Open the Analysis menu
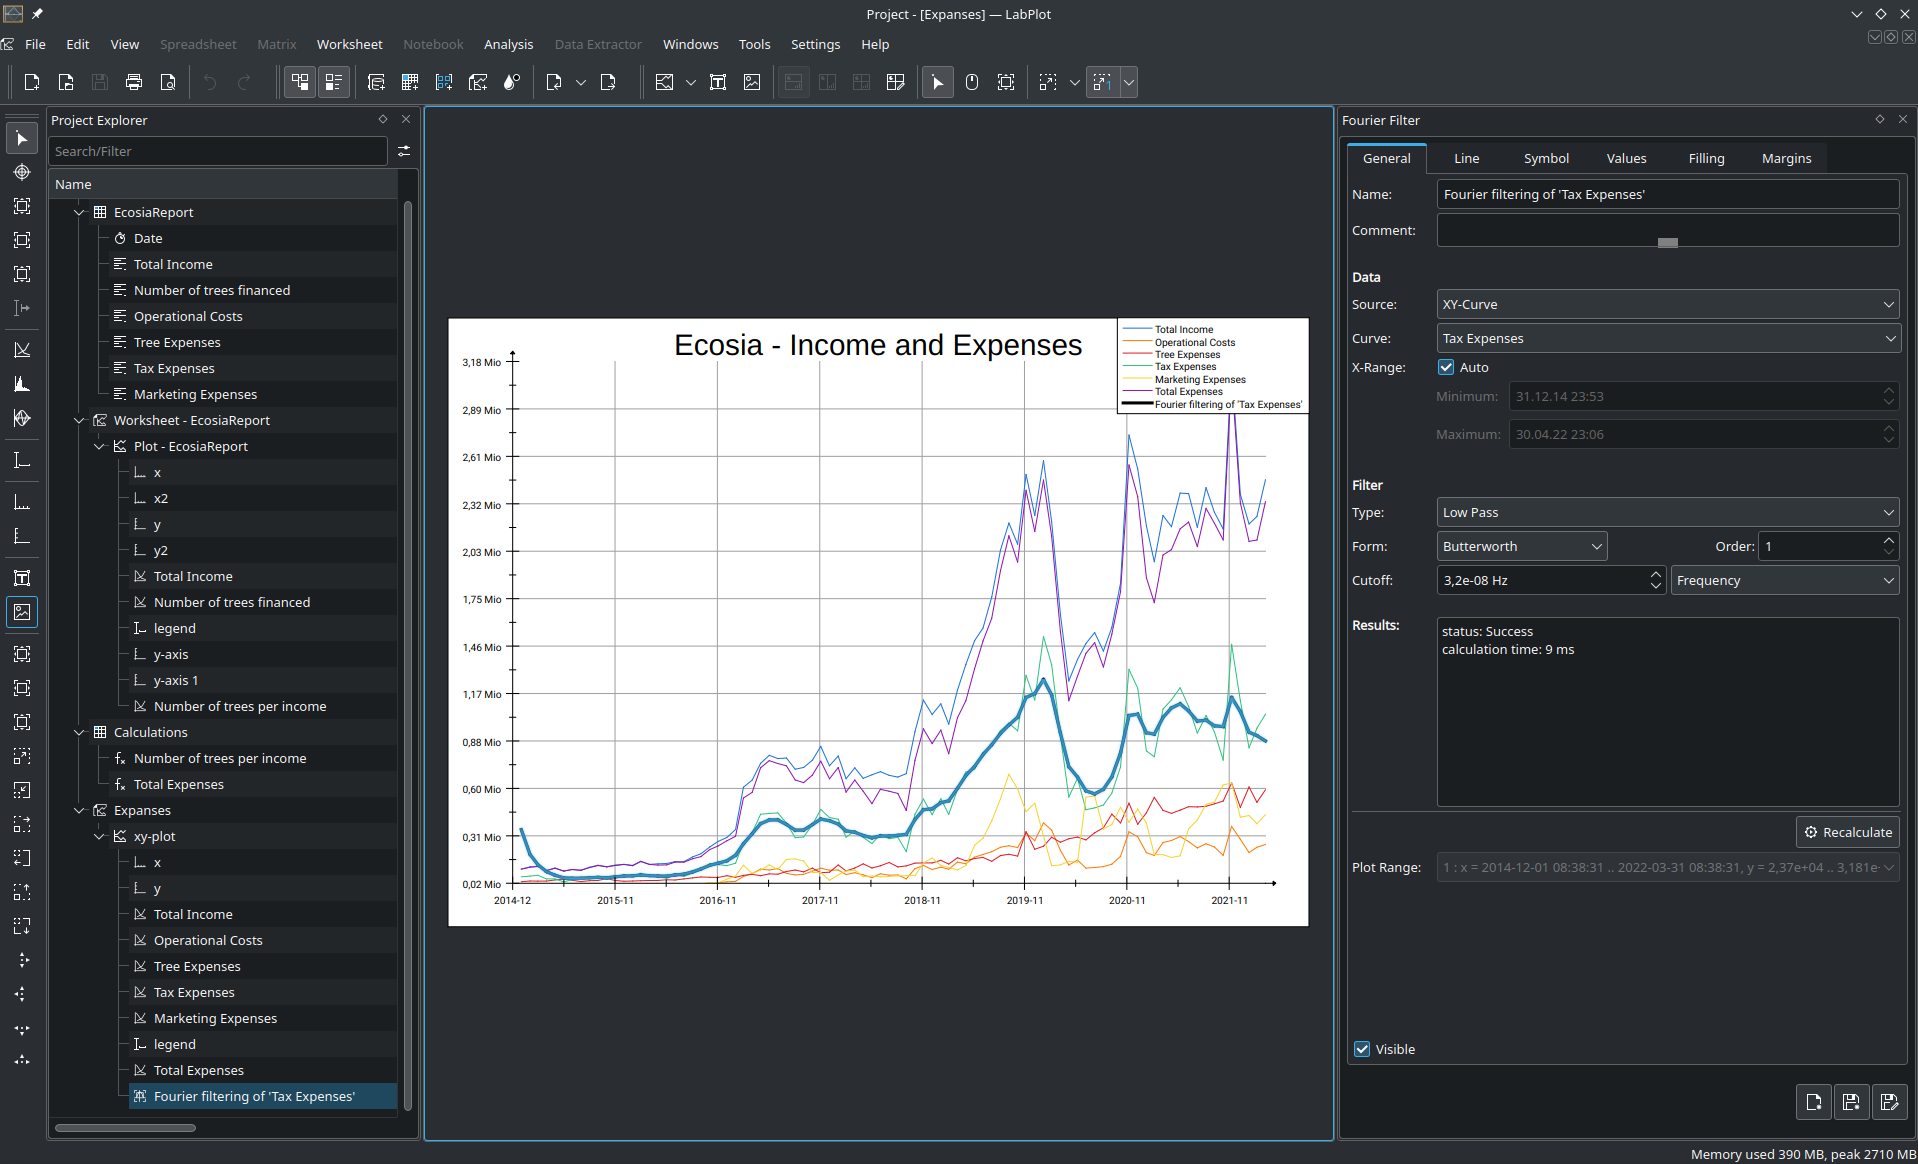 [x=508, y=44]
